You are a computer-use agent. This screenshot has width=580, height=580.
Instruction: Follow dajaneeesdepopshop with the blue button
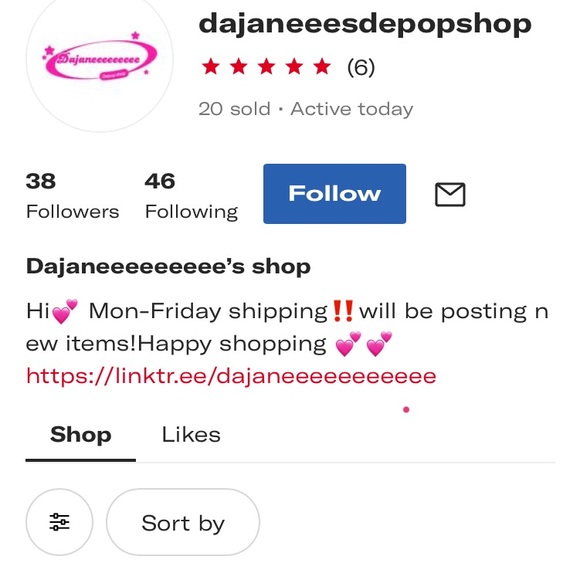(334, 194)
